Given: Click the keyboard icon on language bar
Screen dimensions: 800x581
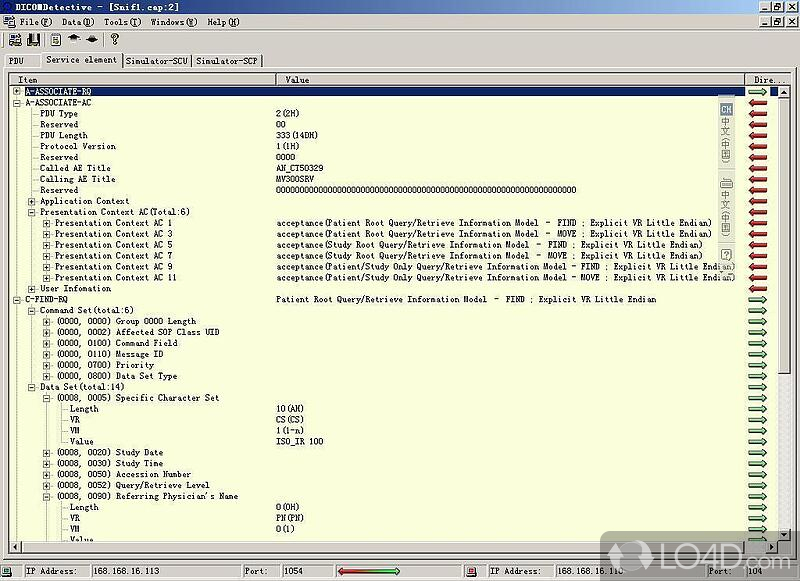Looking at the screenshot, I should [x=727, y=183].
